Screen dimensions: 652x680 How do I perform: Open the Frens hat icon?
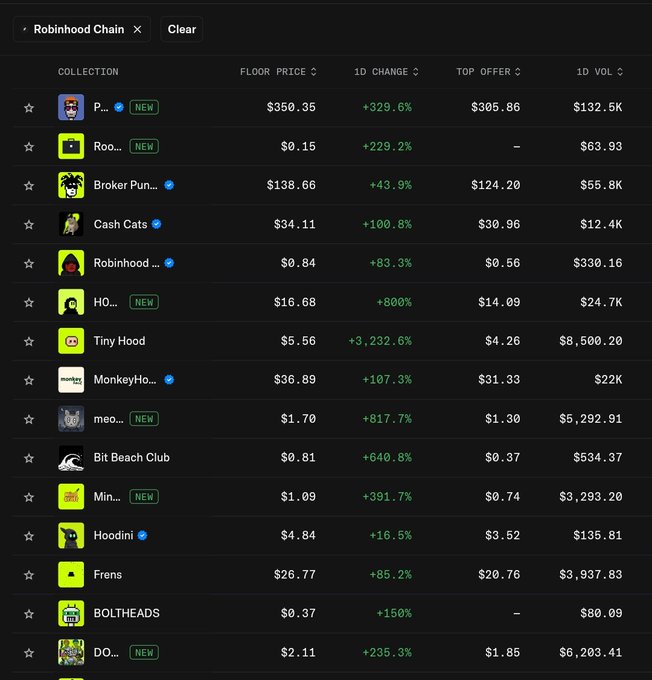tap(71, 574)
